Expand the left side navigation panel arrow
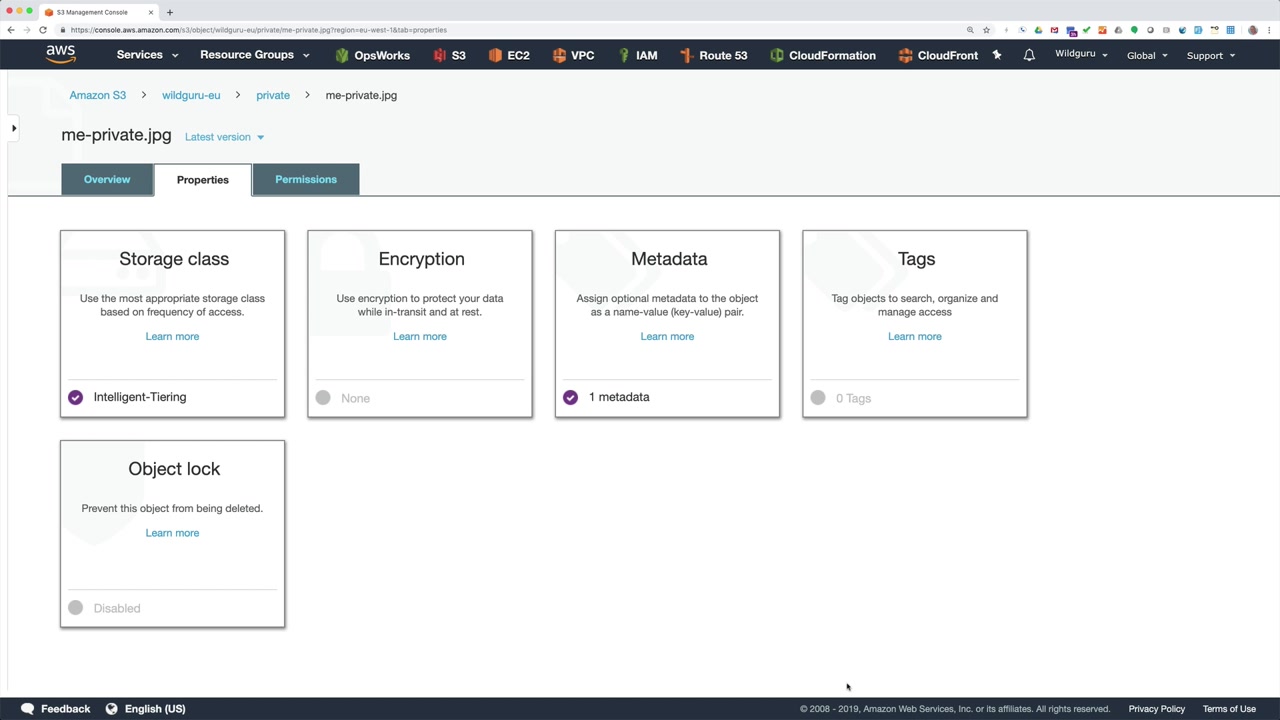 click(13, 128)
